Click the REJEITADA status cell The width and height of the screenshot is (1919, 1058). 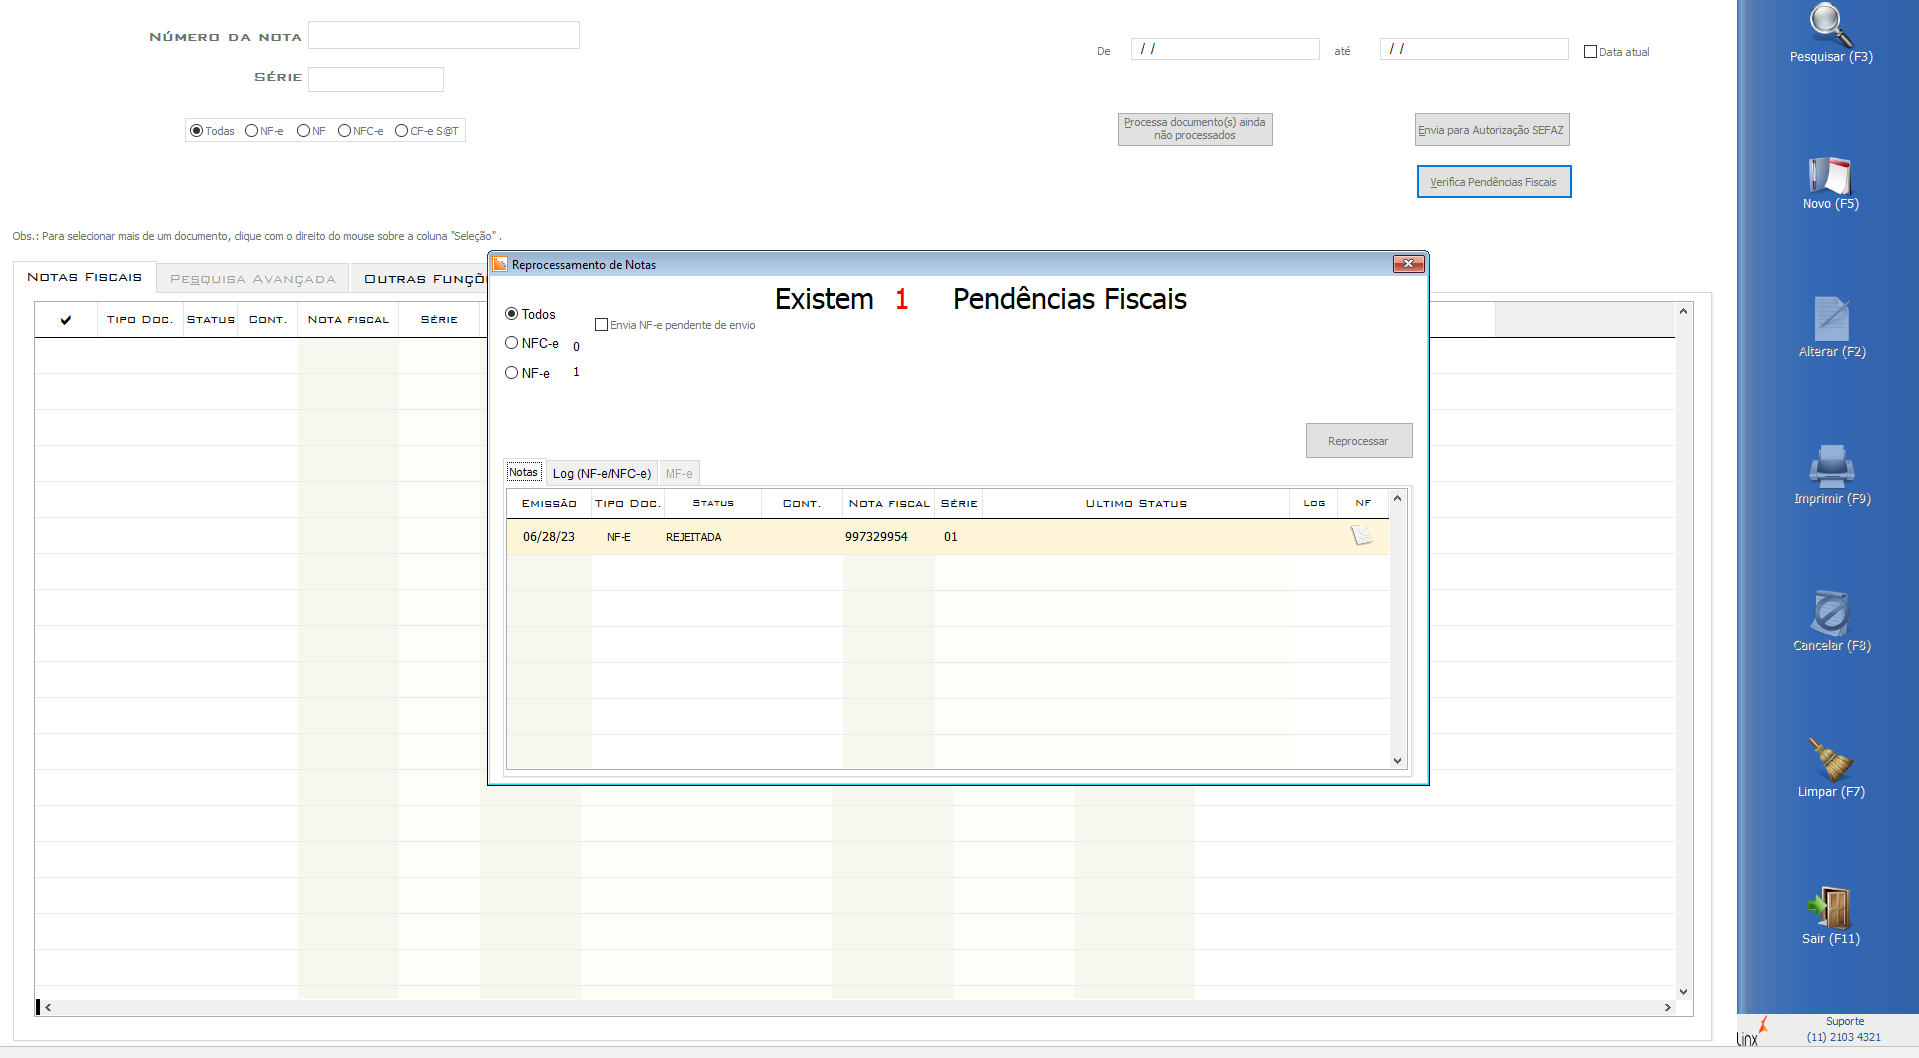(x=694, y=537)
